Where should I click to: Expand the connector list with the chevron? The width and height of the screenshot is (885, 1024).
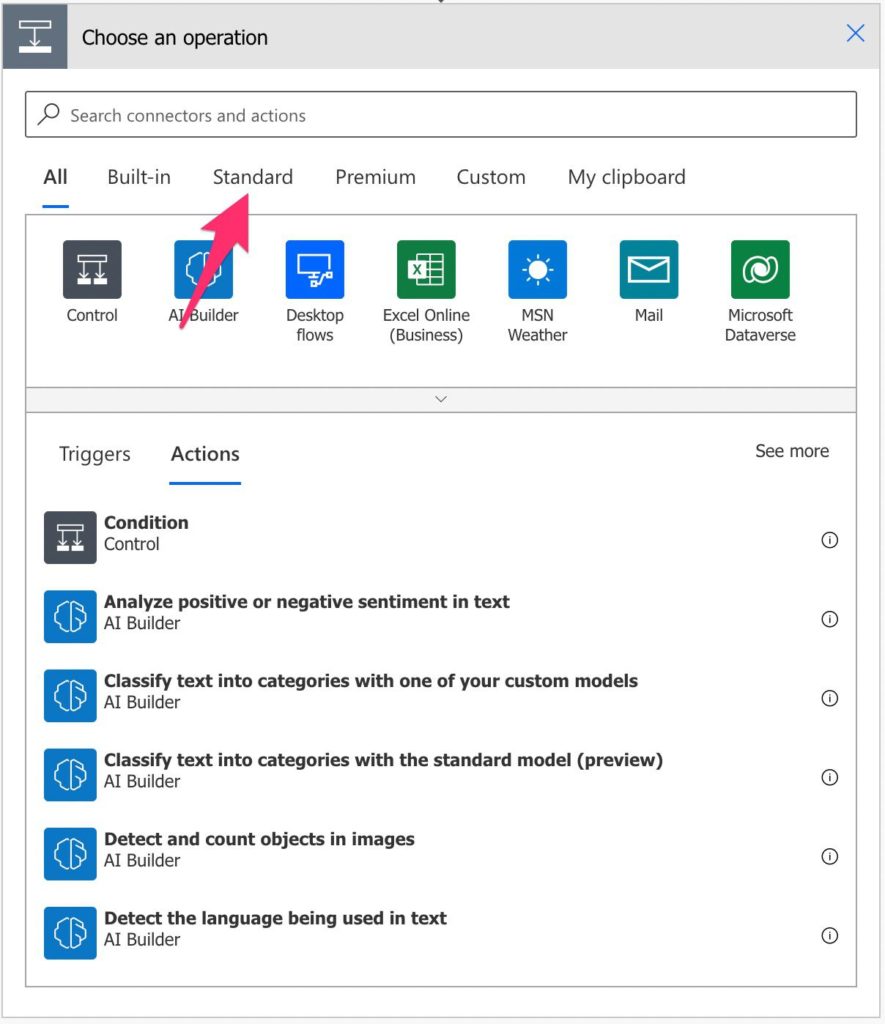coord(440,399)
